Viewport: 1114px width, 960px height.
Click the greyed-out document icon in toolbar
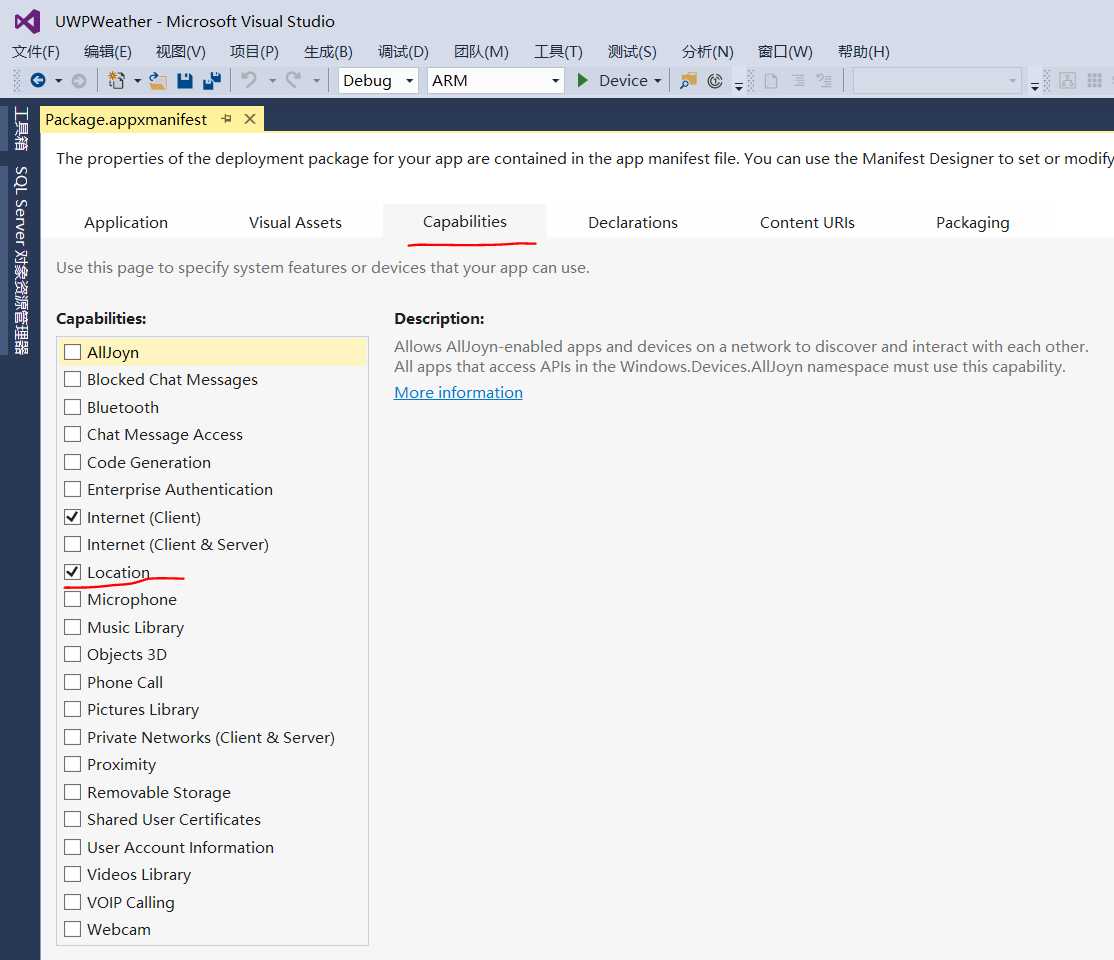click(771, 81)
